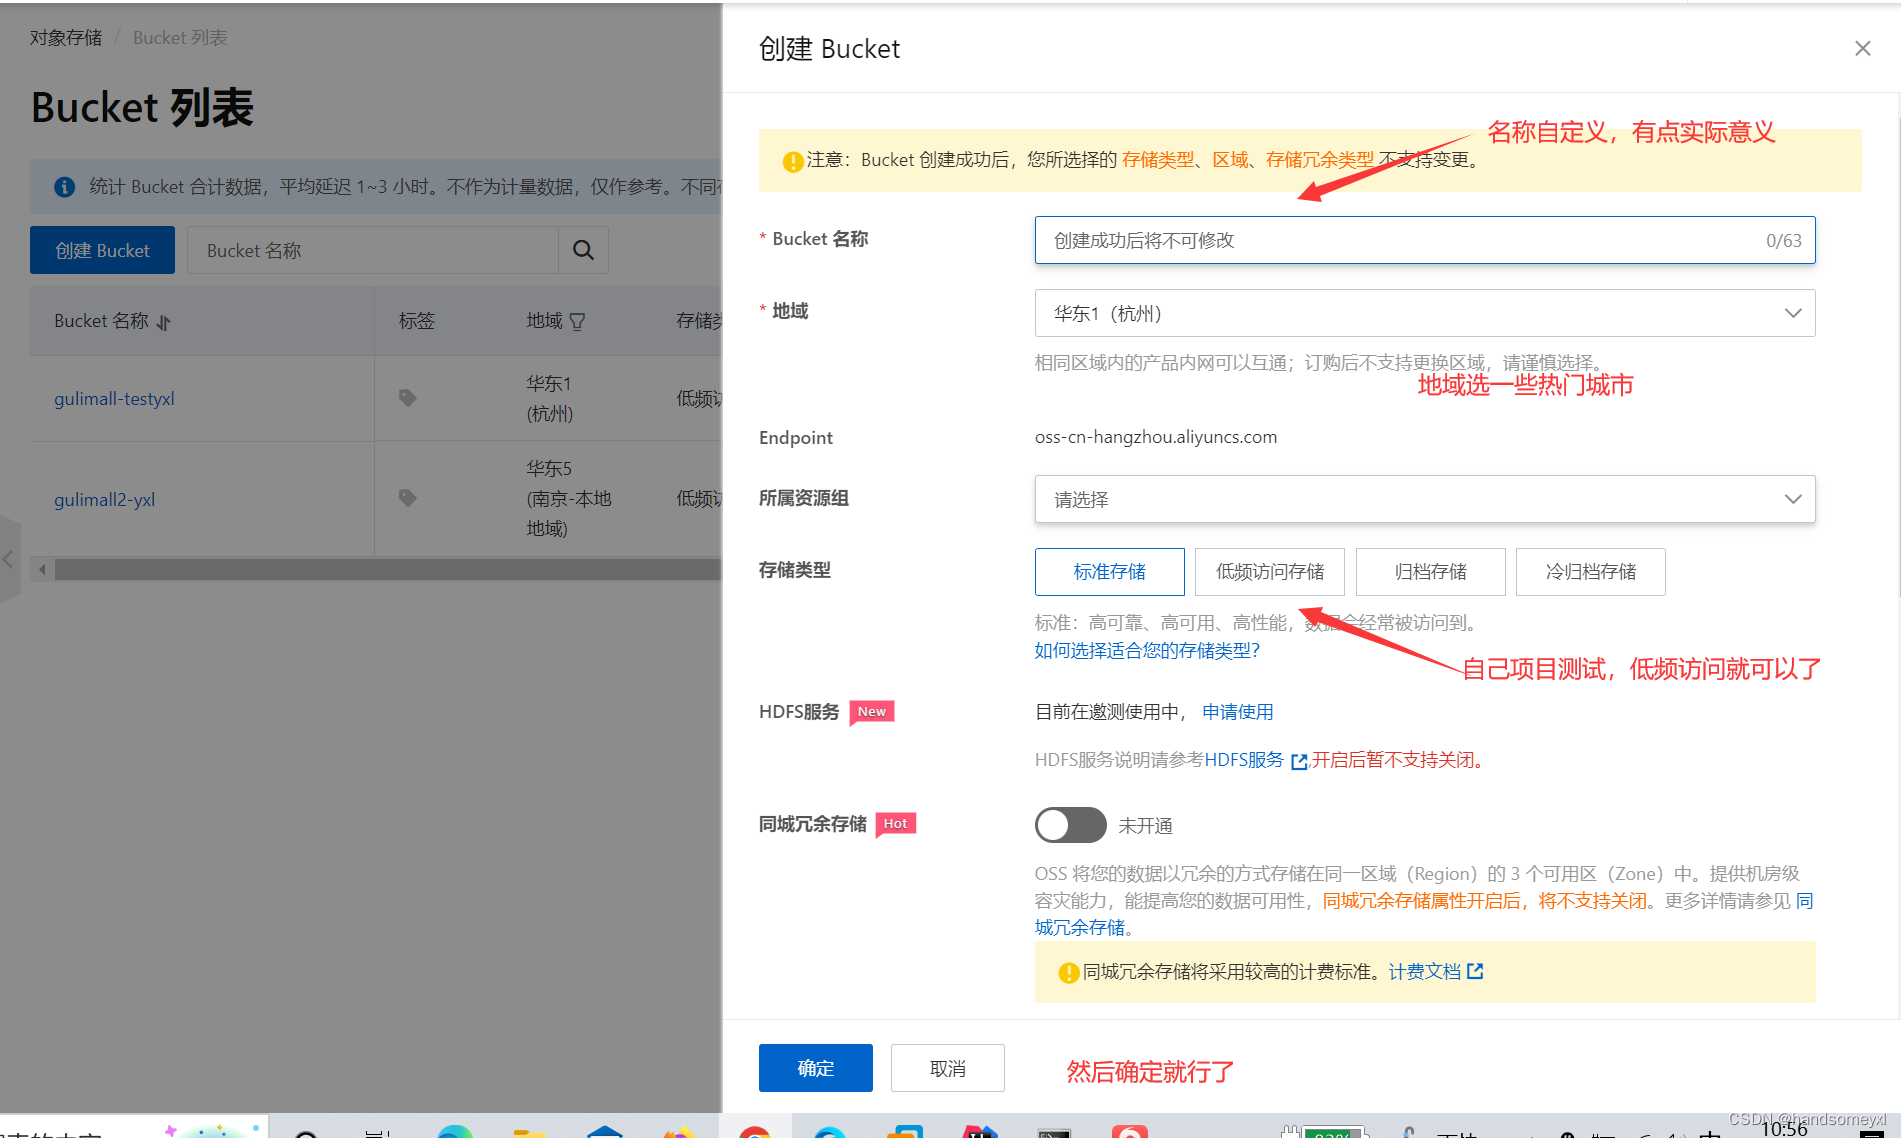Click the oss-cn-hangzhou.aliyuncs.com Endpoint text
The width and height of the screenshot is (1901, 1138).
pyautogui.click(x=1155, y=437)
